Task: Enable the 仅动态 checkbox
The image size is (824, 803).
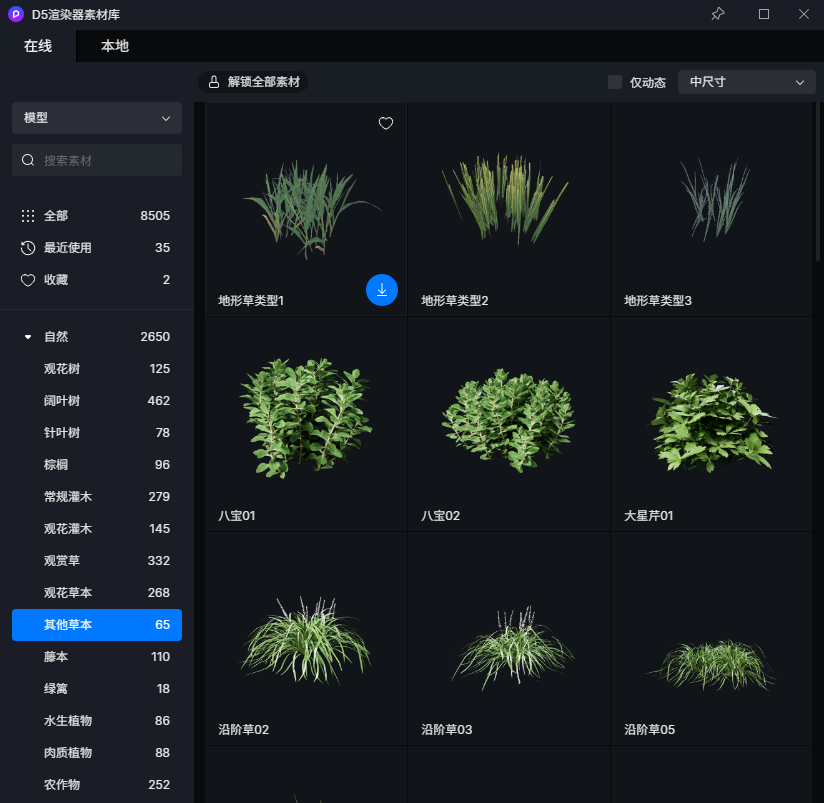Action: [x=615, y=82]
